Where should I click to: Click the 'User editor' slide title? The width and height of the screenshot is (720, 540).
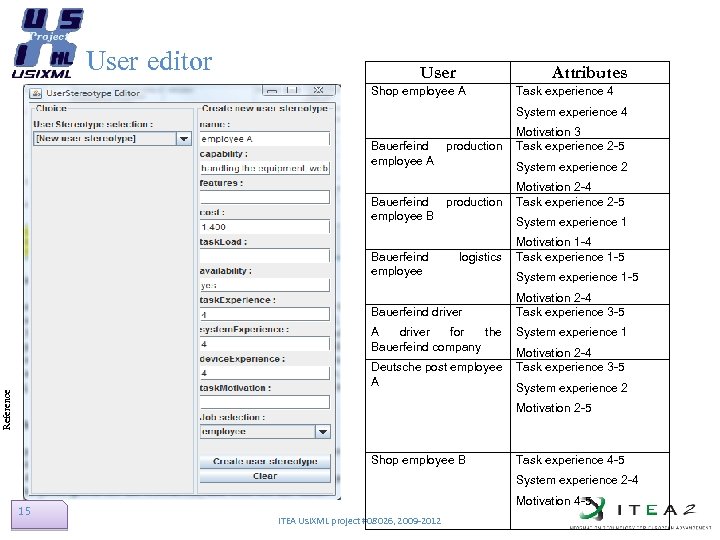149,62
